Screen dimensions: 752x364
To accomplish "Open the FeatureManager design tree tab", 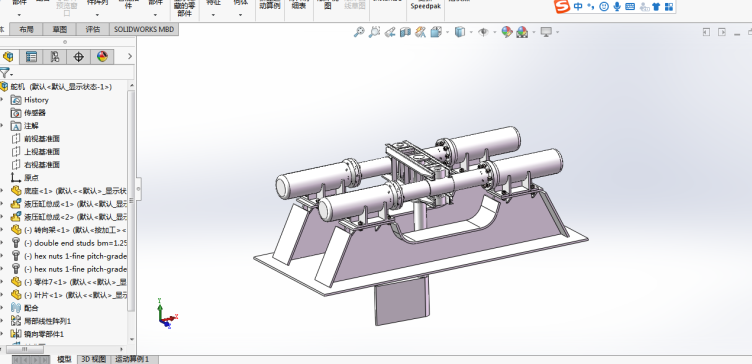I will pos(8,57).
